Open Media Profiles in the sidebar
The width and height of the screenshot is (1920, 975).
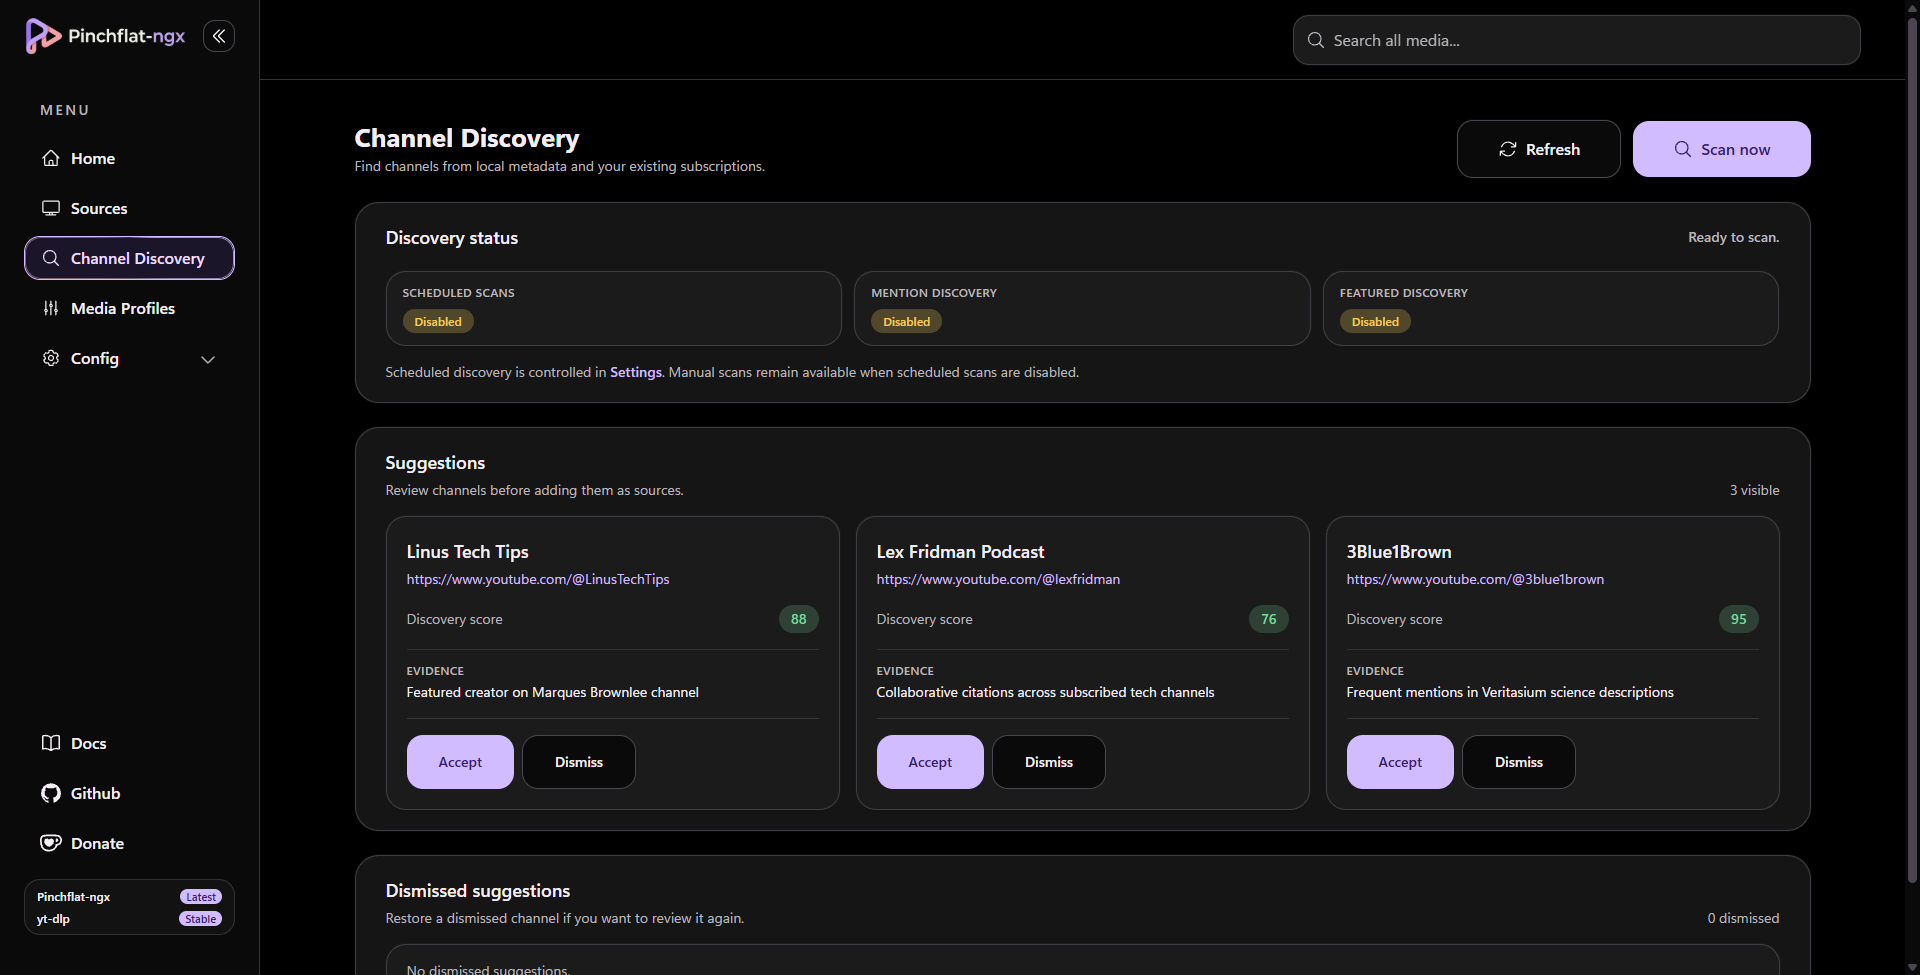tap(129, 308)
